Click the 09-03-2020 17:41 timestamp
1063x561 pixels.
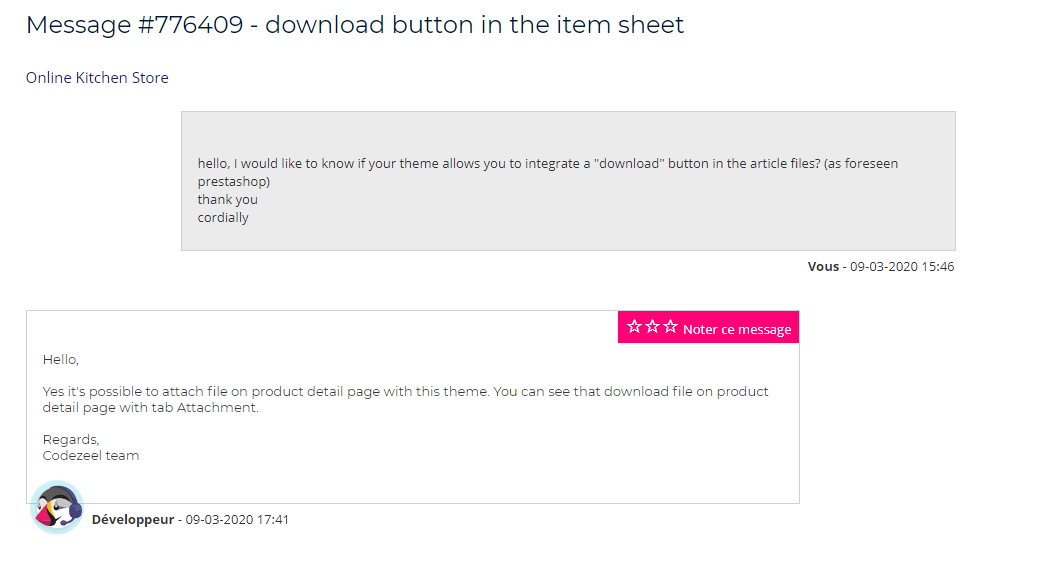237,520
